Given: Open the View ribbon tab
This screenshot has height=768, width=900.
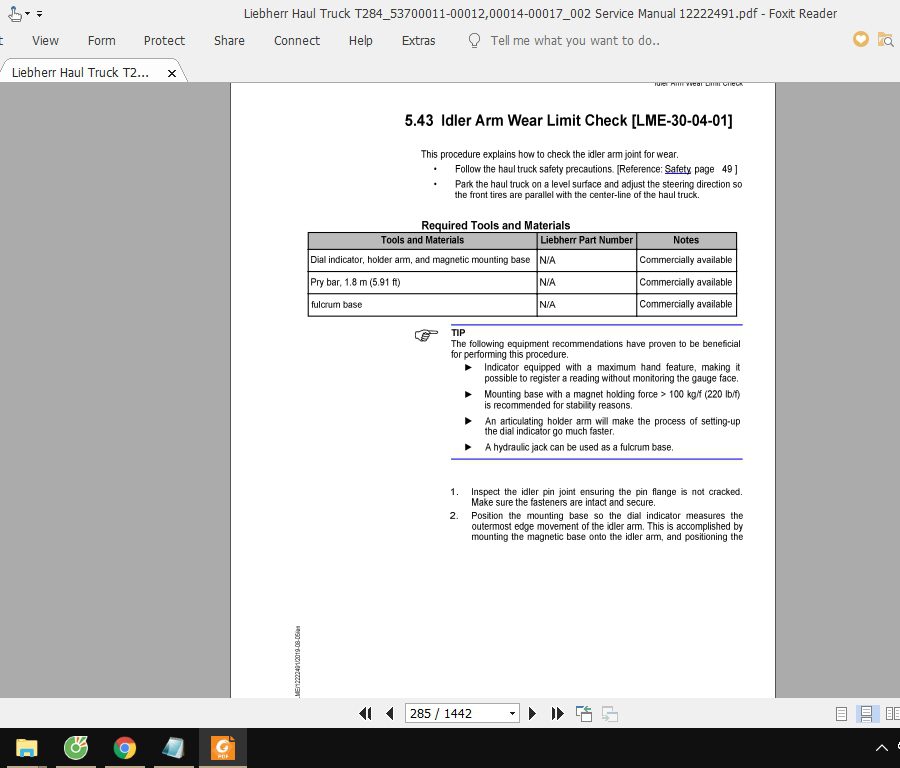Looking at the screenshot, I should coord(45,41).
